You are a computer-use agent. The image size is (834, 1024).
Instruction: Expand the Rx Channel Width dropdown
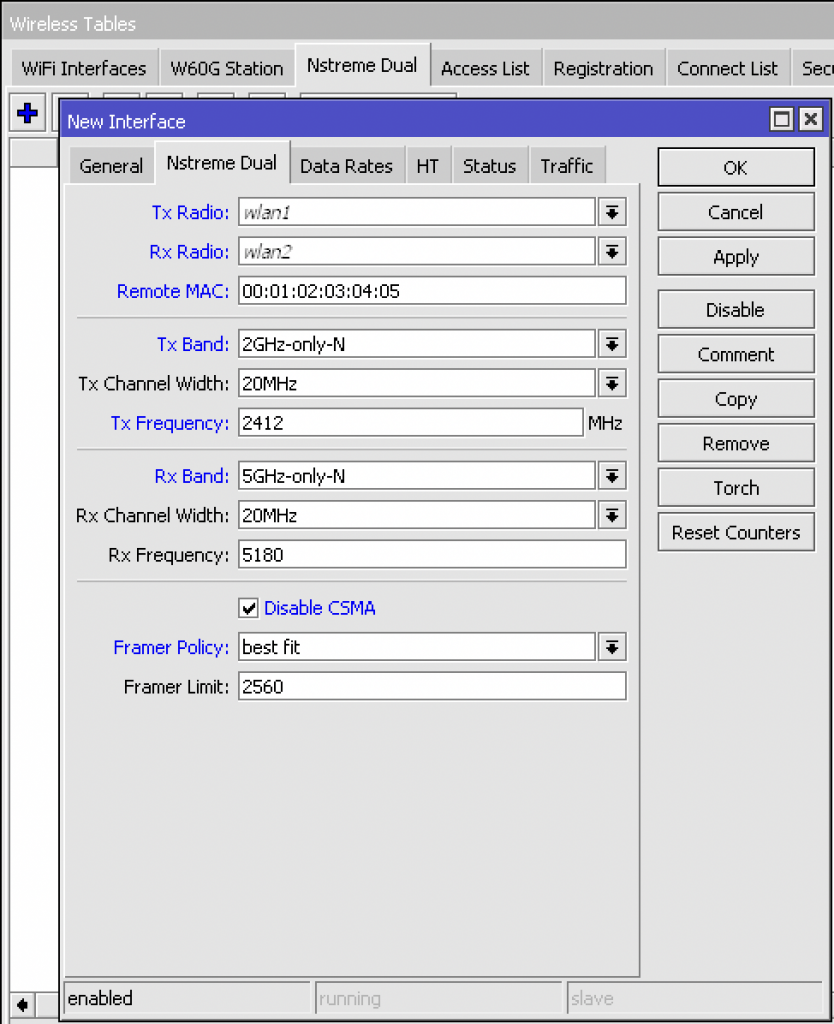click(x=611, y=515)
